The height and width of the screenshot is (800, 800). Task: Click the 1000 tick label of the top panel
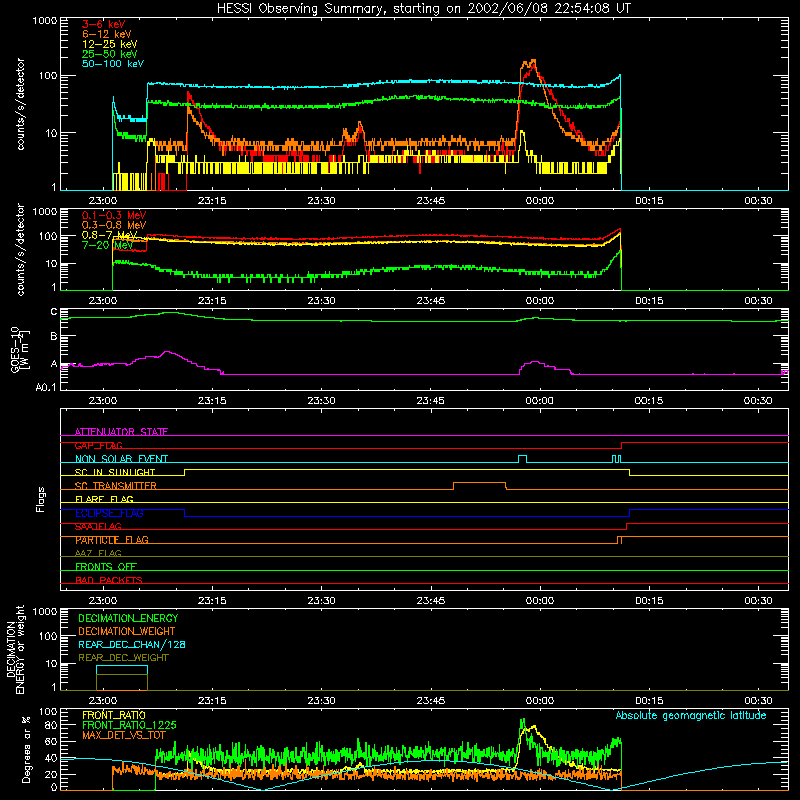[45, 20]
